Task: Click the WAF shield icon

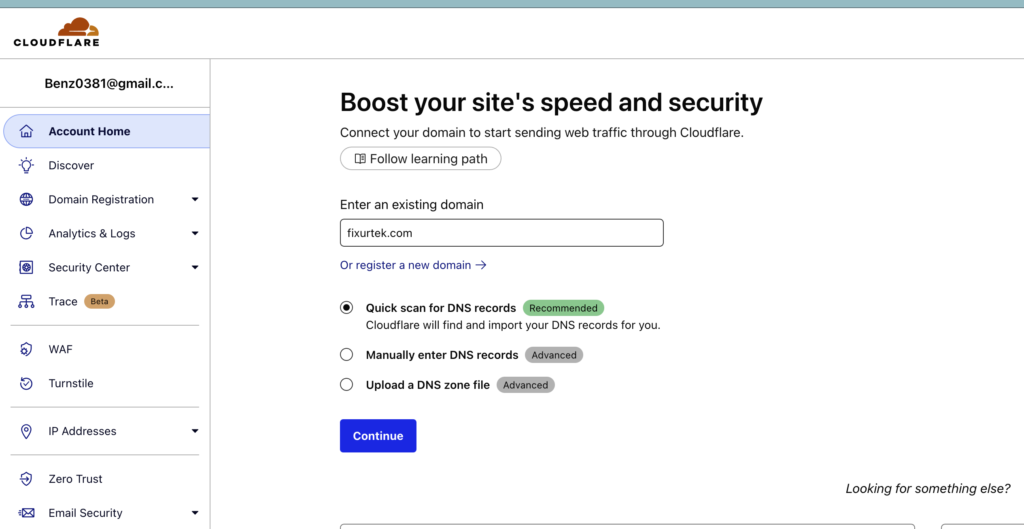Action: point(27,349)
